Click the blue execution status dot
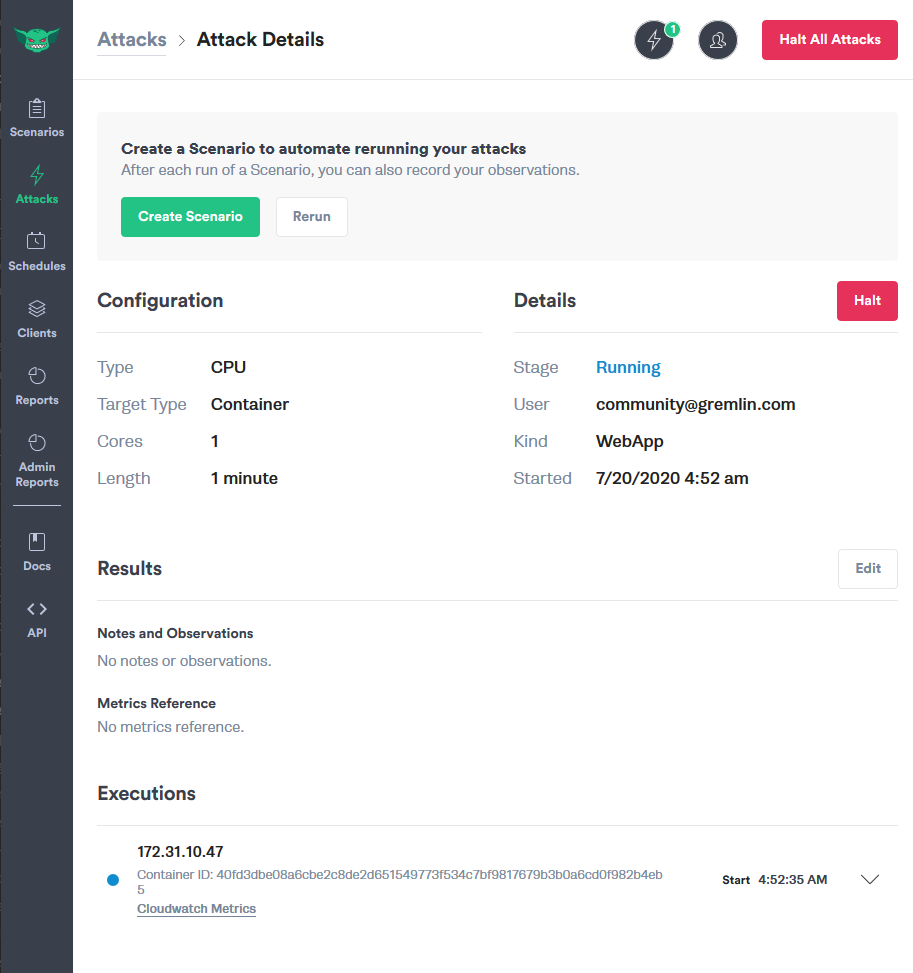The height and width of the screenshot is (973, 913). tap(113, 880)
